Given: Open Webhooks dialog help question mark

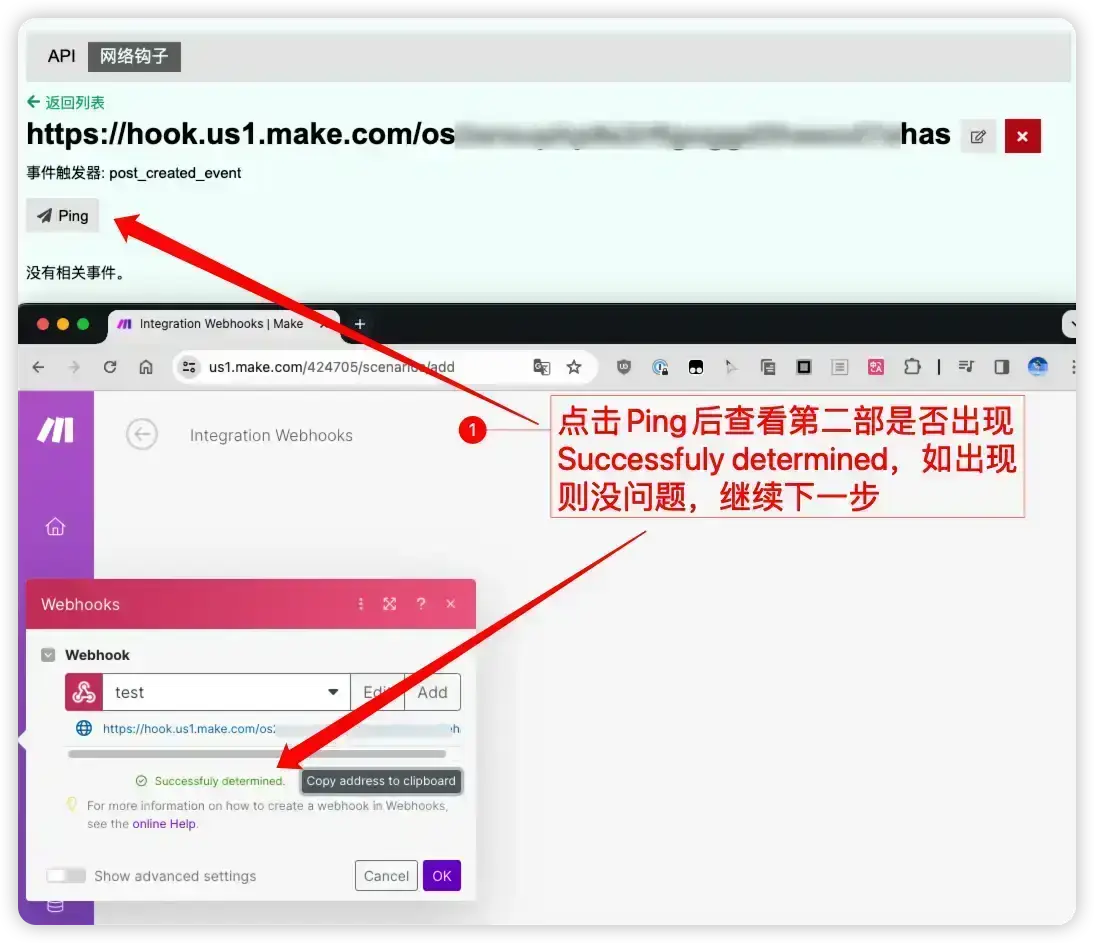Looking at the screenshot, I should [421, 604].
